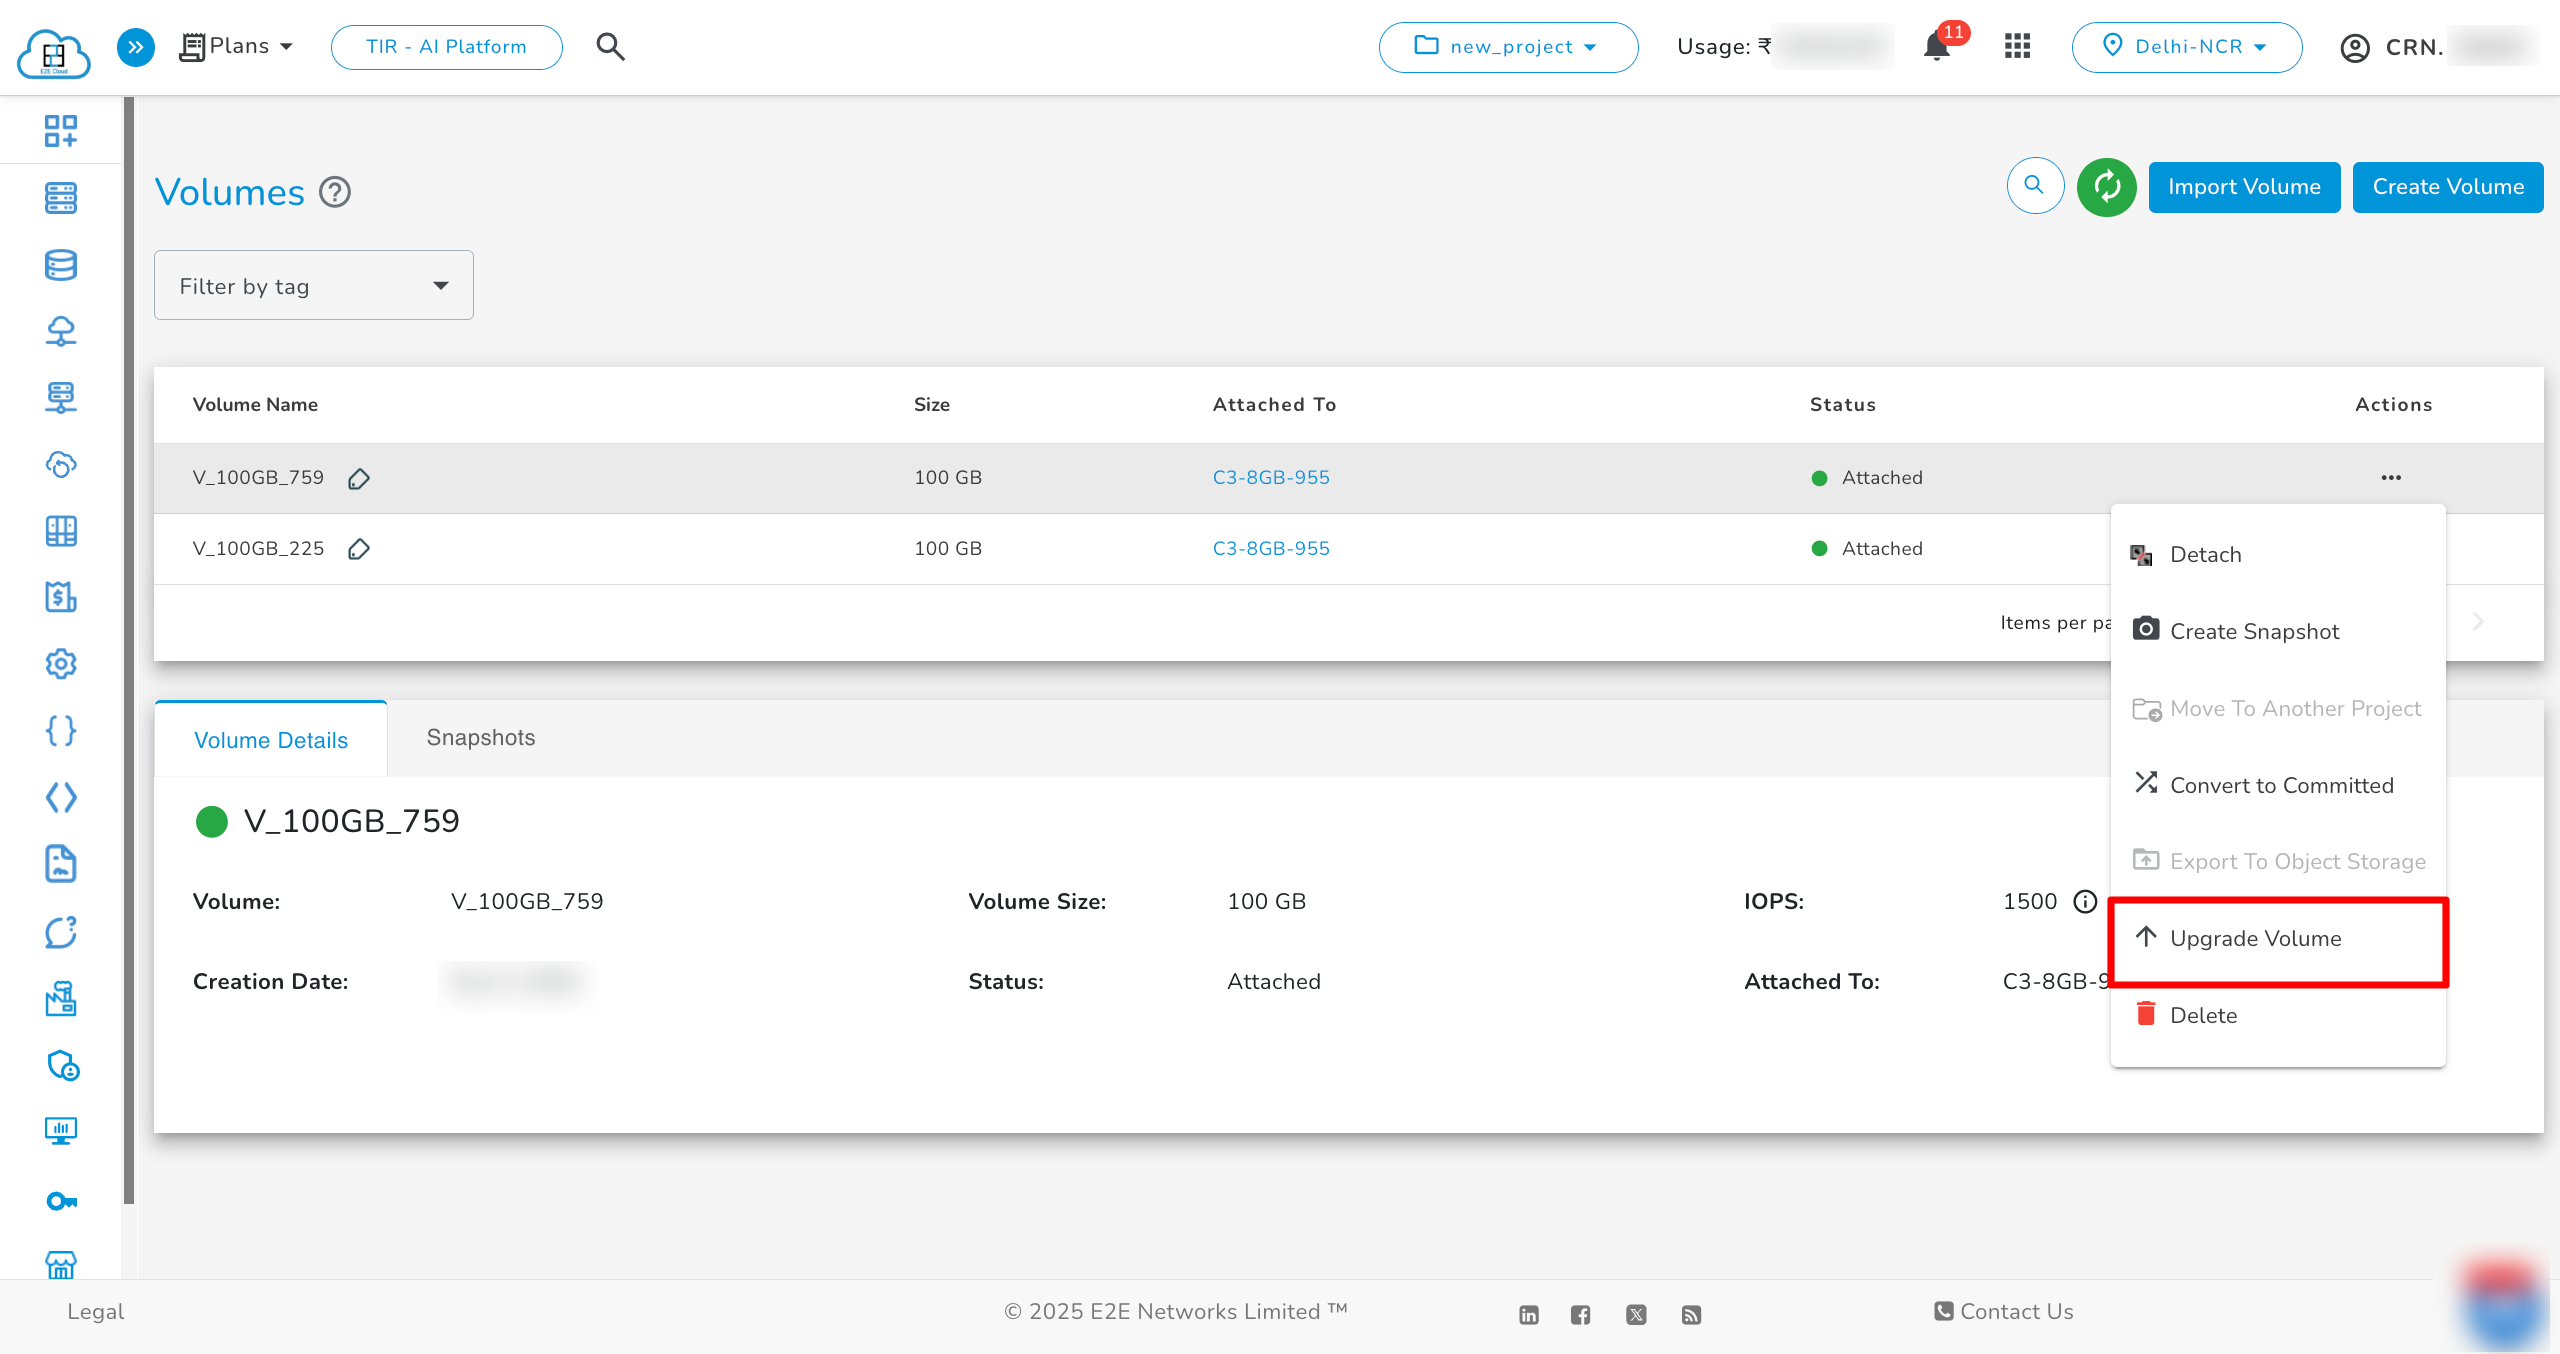Click the IOPS info icon
This screenshot has width=2560, height=1354.
2085,902
